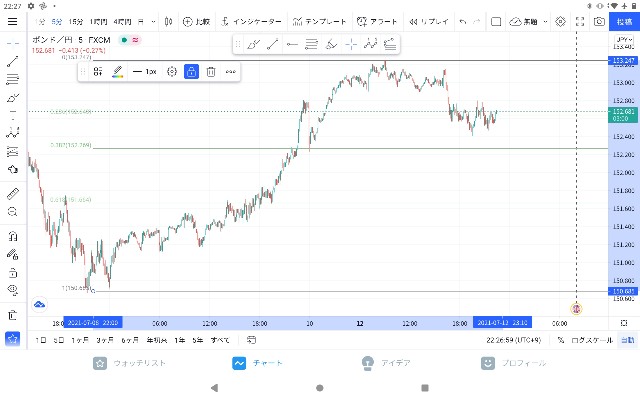Pick eraser tool in floating favorites toolbar

331,44
